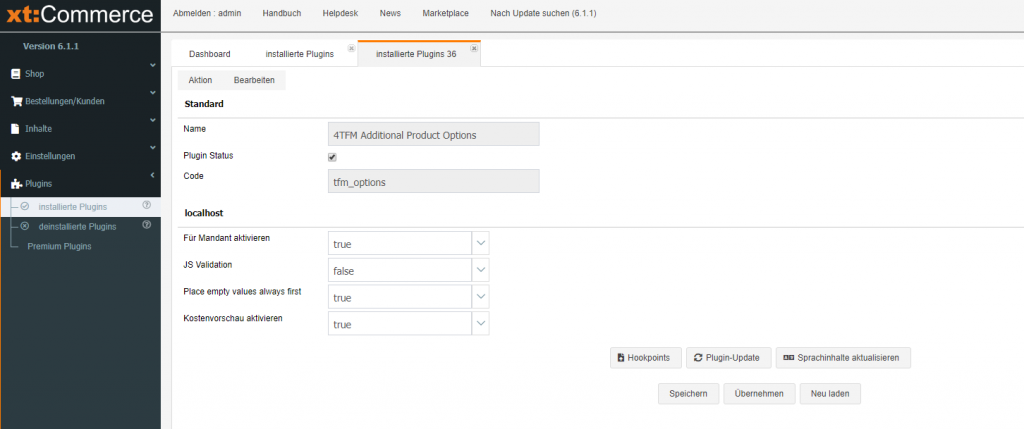This screenshot has height=429, width=1024.
Task: Click the Speichern button
Action: (688, 394)
